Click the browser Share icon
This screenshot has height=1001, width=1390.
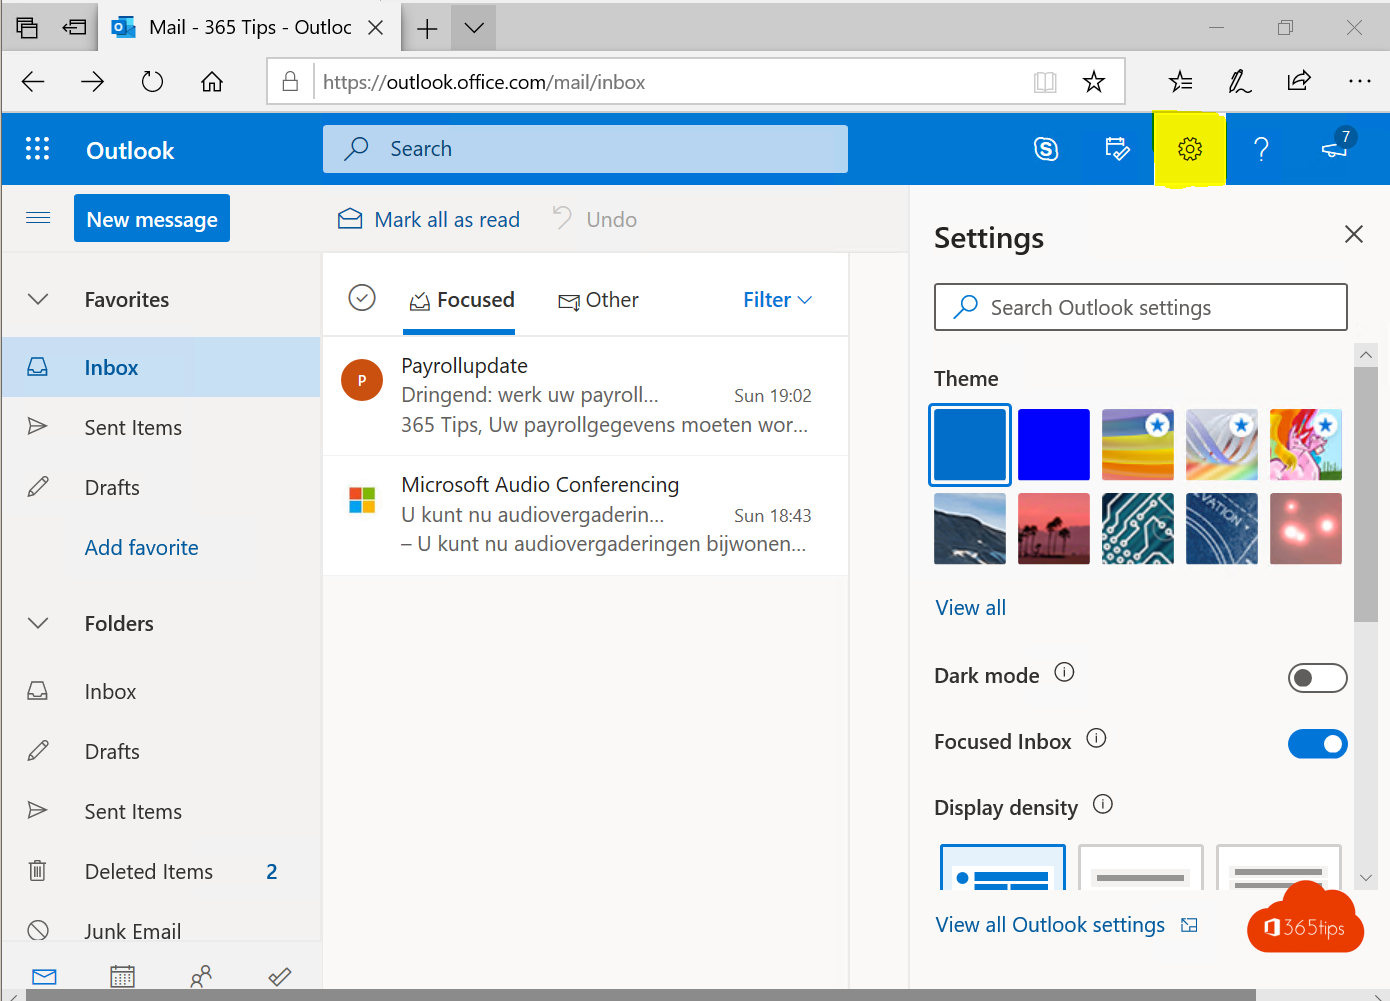[x=1299, y=81]
